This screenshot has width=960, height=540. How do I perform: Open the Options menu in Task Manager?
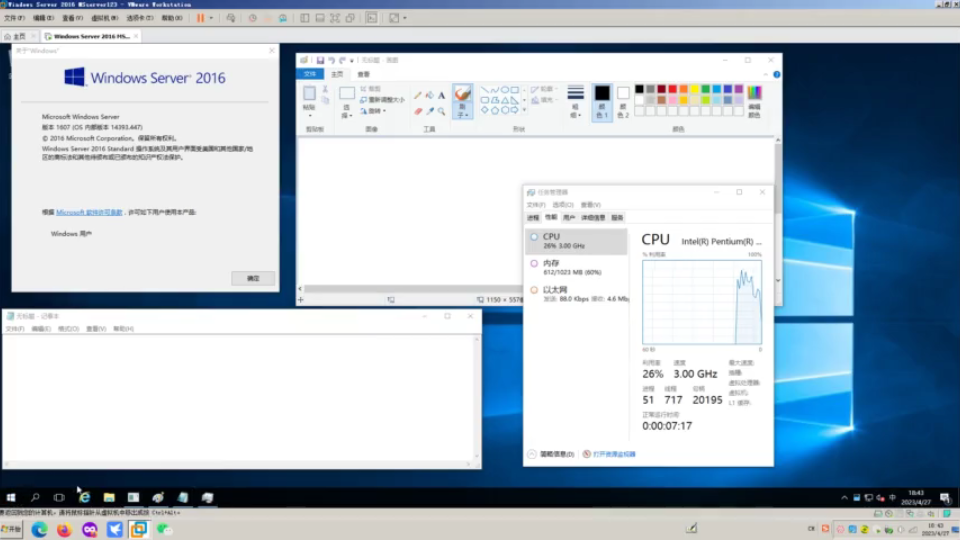click(563, 205)
